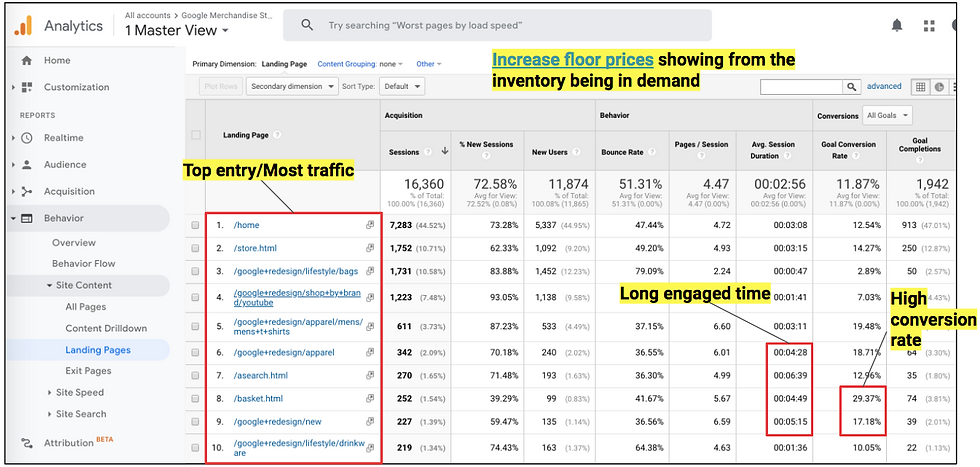Run table search with magnifier button
980x467 pixels.
point(851,87)
